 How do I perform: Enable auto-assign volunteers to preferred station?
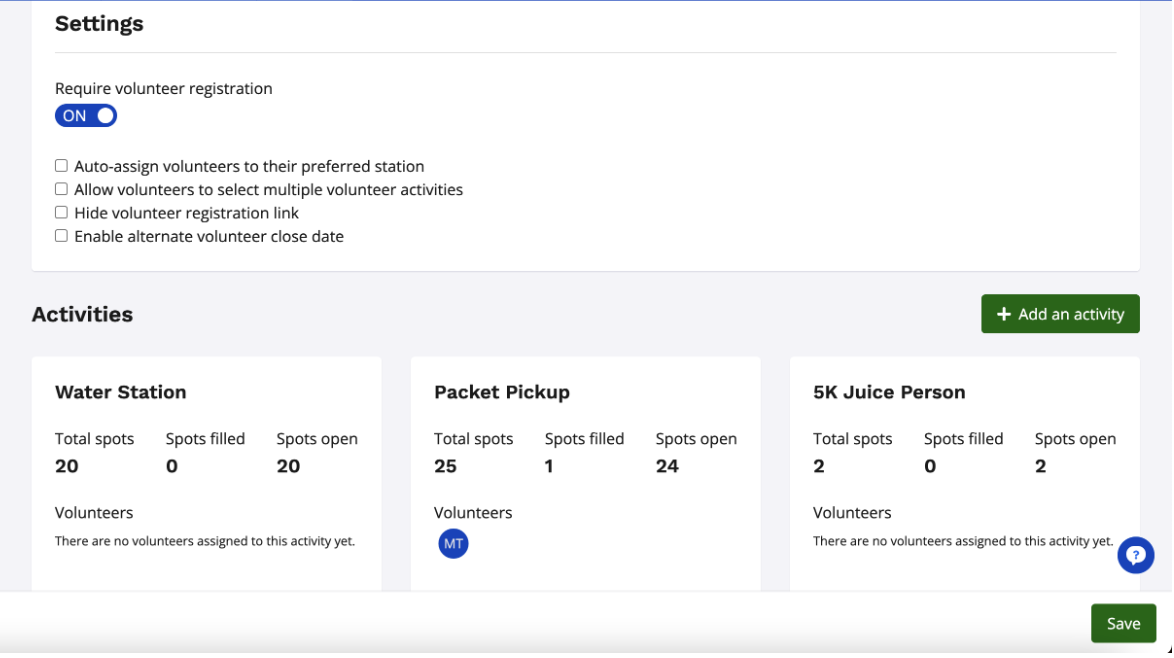pos(61,166)
